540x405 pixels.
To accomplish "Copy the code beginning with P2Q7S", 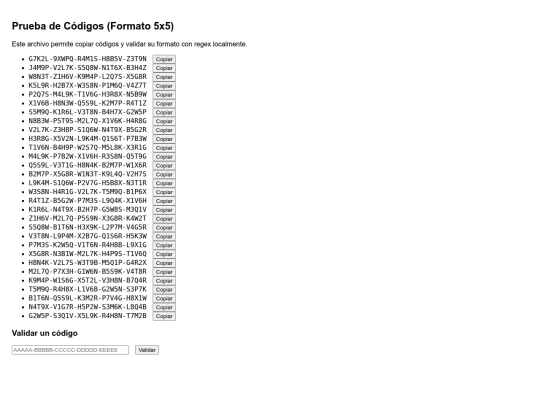I will click(x=164, y=95).
